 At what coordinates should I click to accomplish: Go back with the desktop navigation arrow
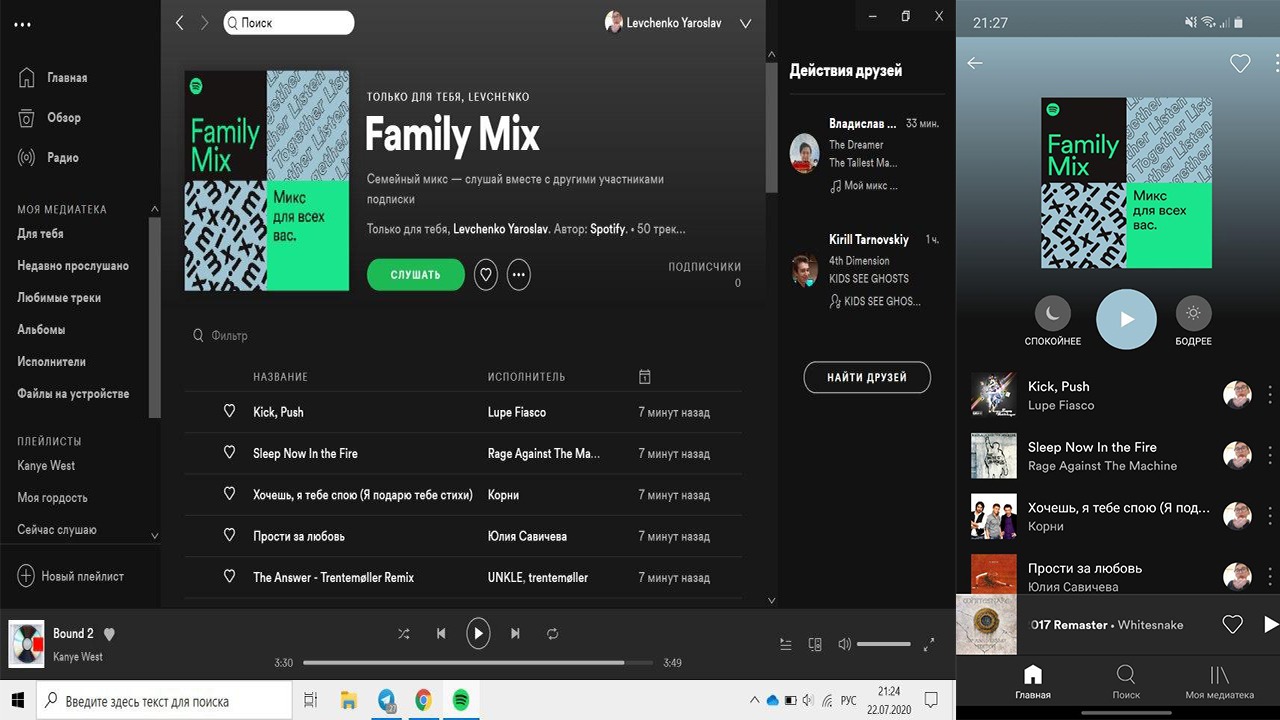180,23
